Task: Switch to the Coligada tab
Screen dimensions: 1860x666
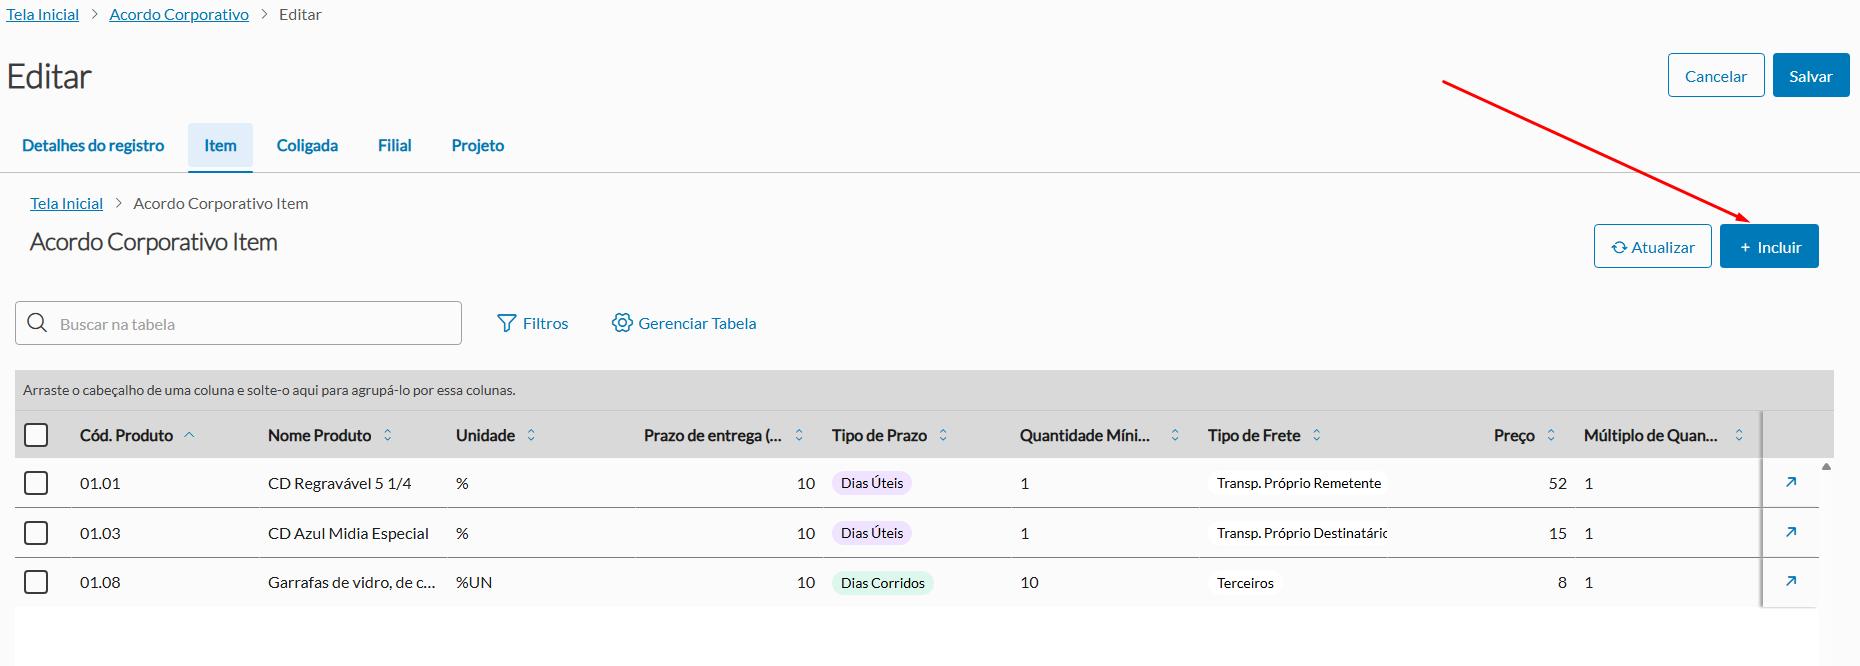Action: pos(307,146)
